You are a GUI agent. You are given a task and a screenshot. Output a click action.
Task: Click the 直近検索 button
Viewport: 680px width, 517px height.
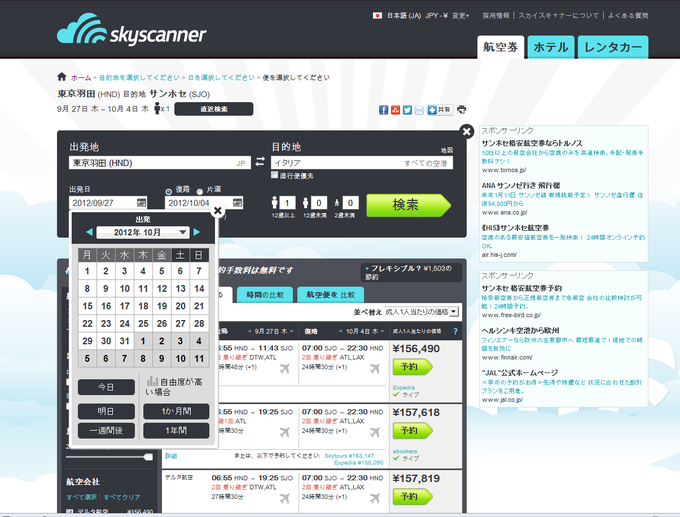point(214,109)
